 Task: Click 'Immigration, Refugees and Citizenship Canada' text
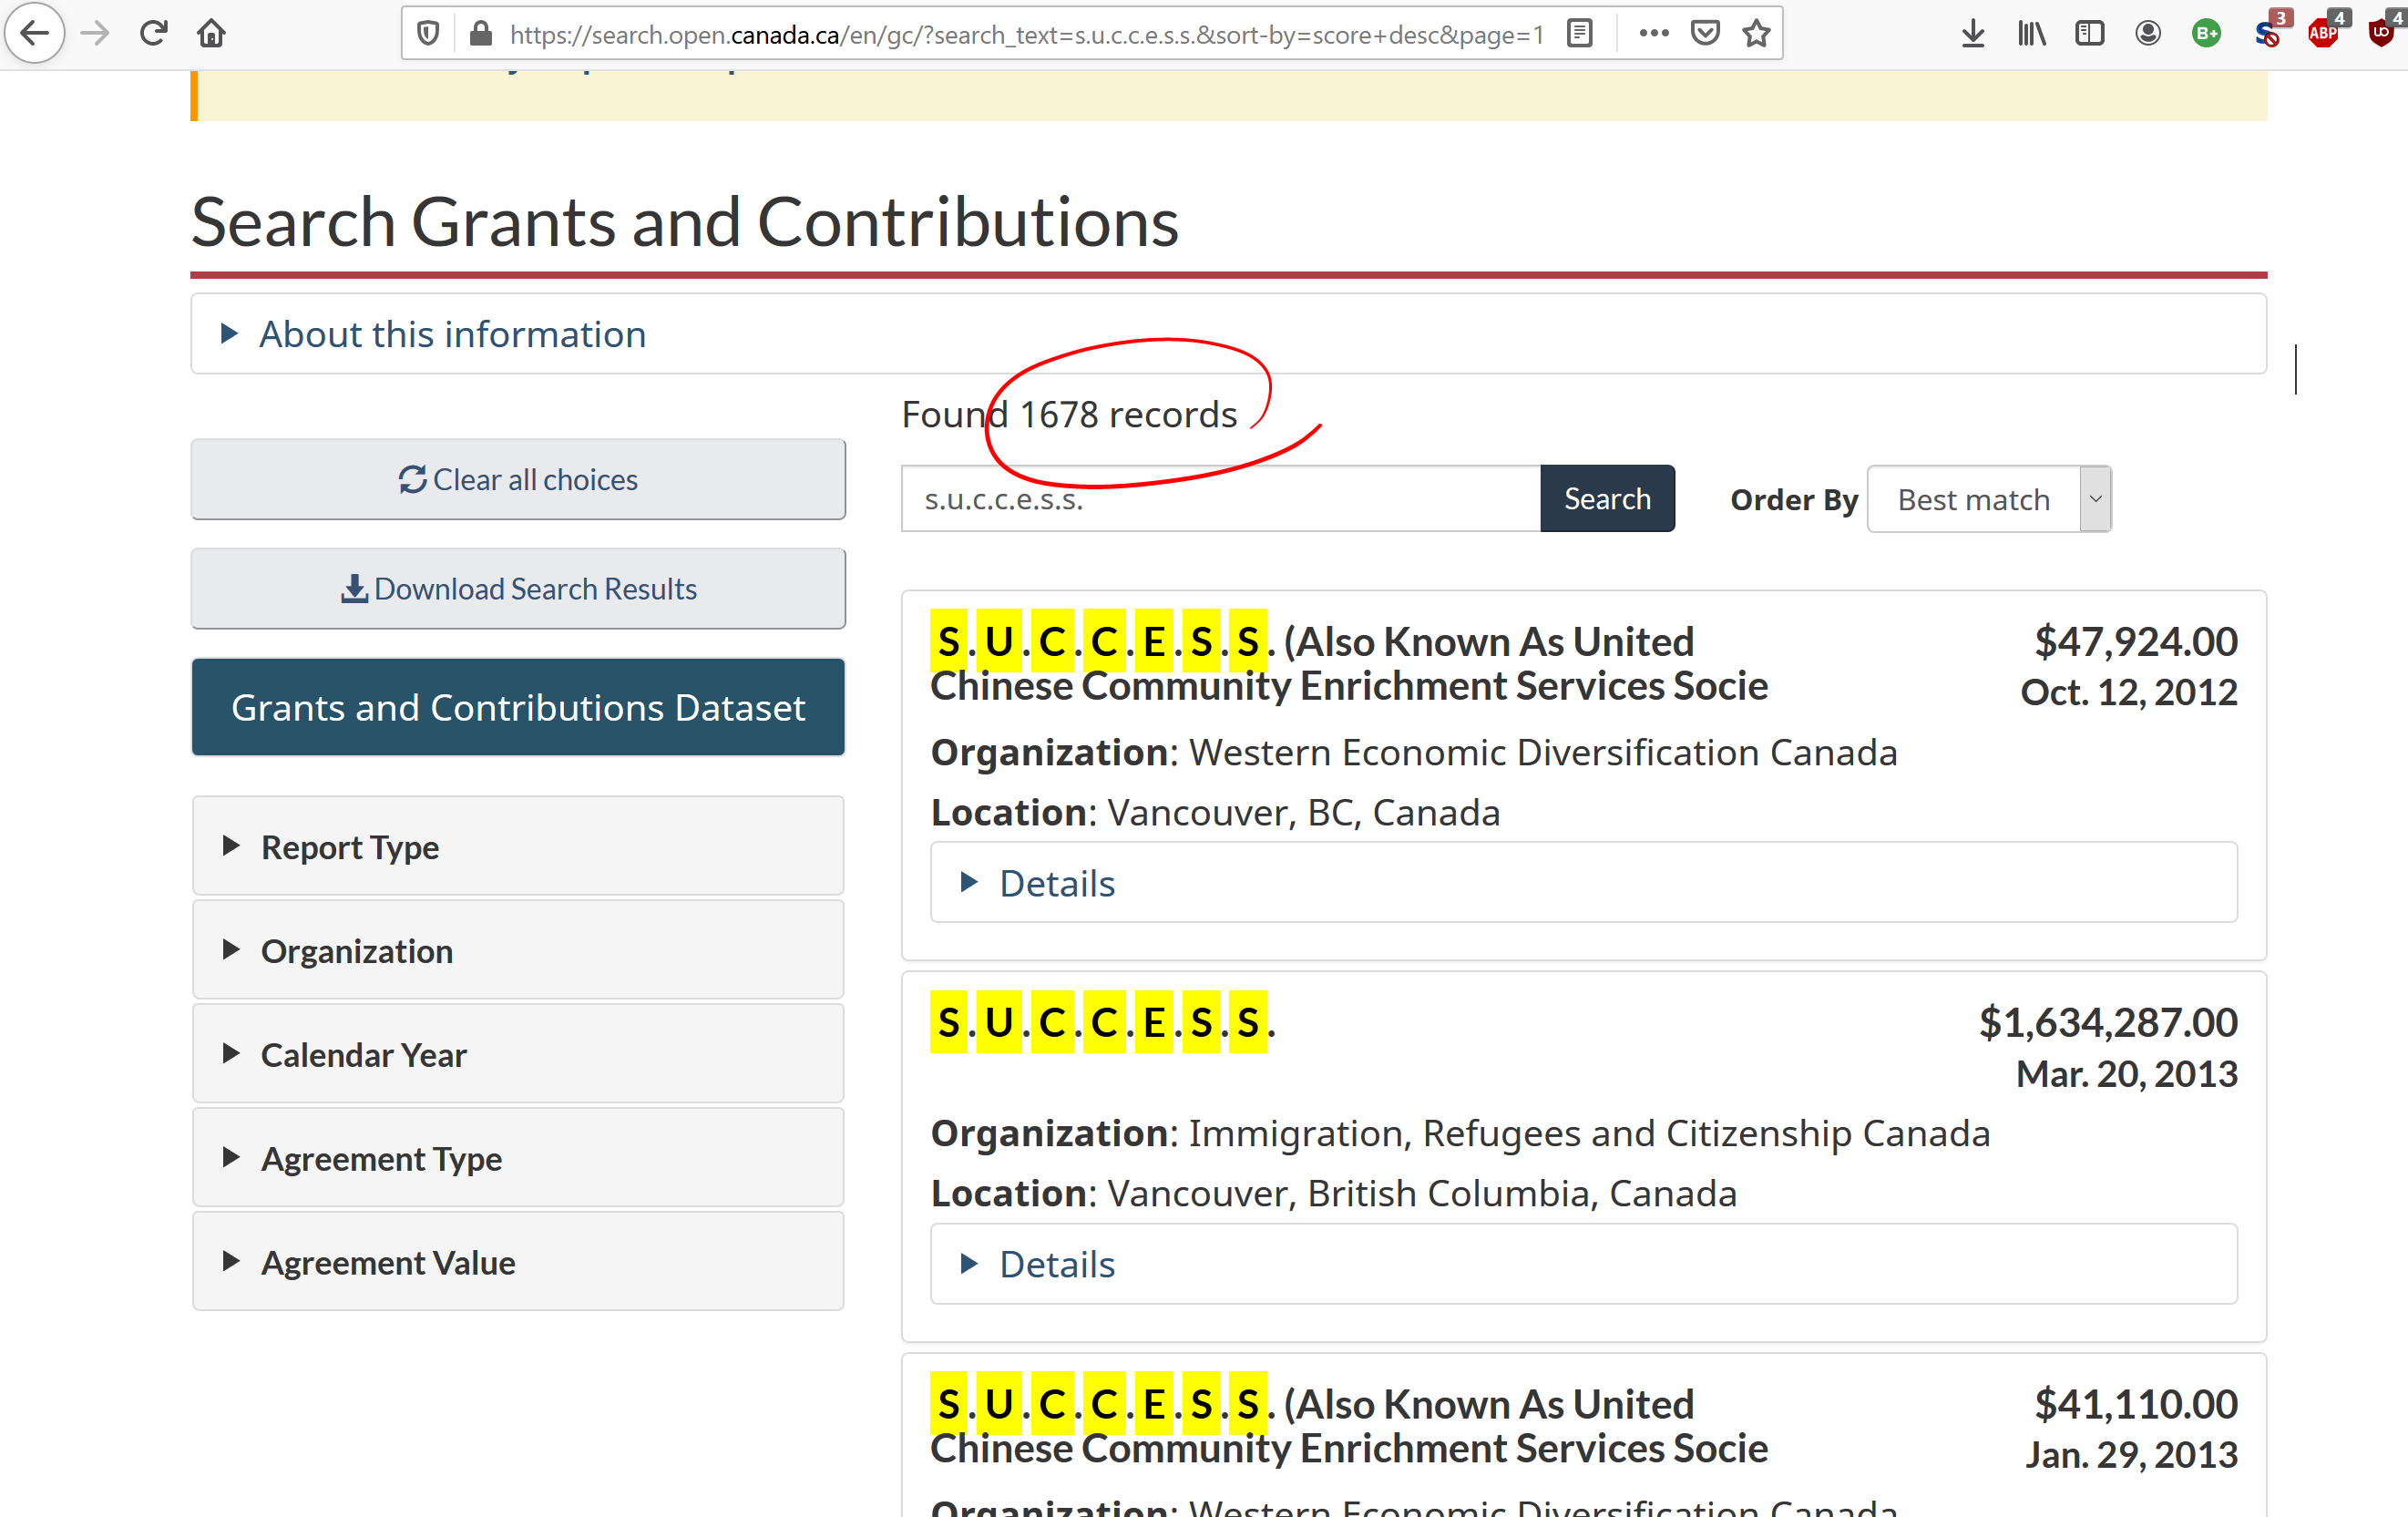pos(1589,1133)
